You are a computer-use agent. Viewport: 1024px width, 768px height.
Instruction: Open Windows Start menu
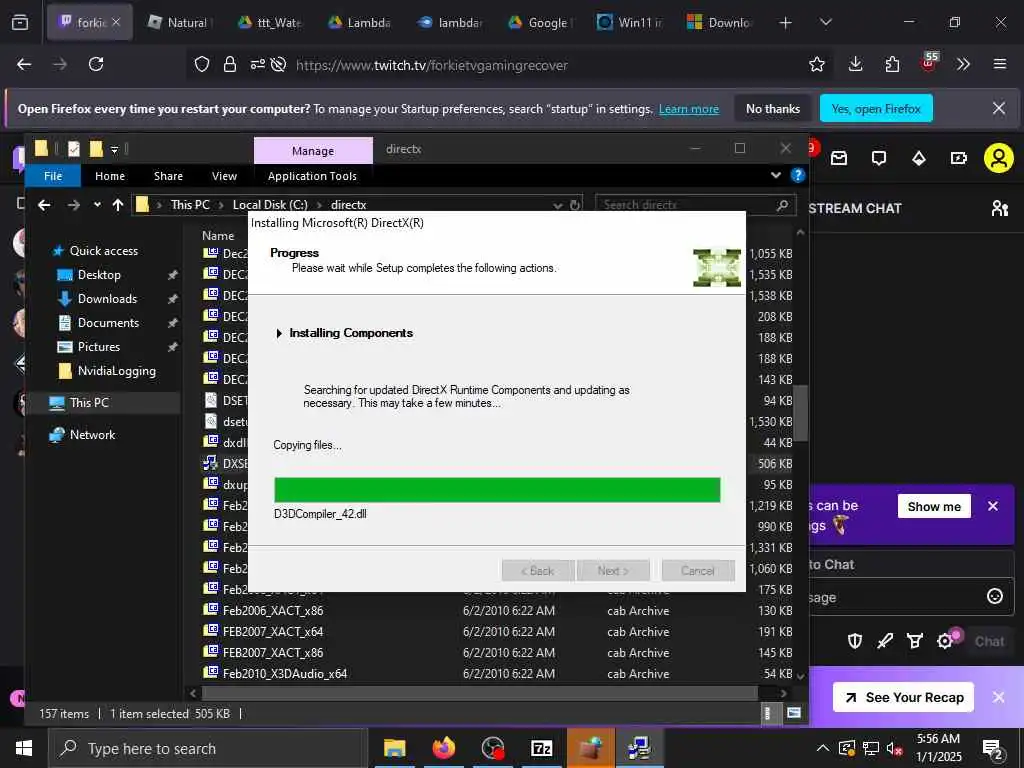24,748
